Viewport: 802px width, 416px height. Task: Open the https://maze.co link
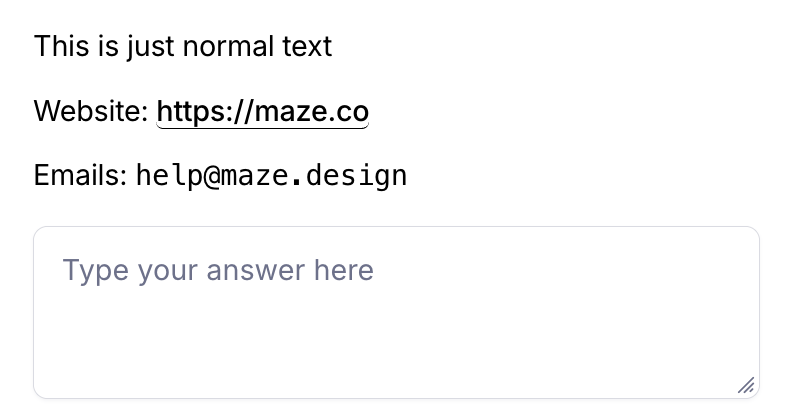pos(263,111)
